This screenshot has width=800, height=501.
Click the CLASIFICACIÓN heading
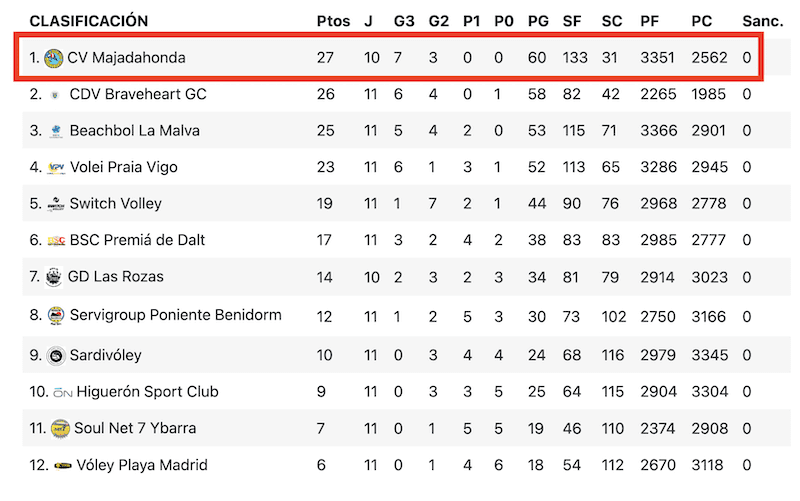point(89,21)
